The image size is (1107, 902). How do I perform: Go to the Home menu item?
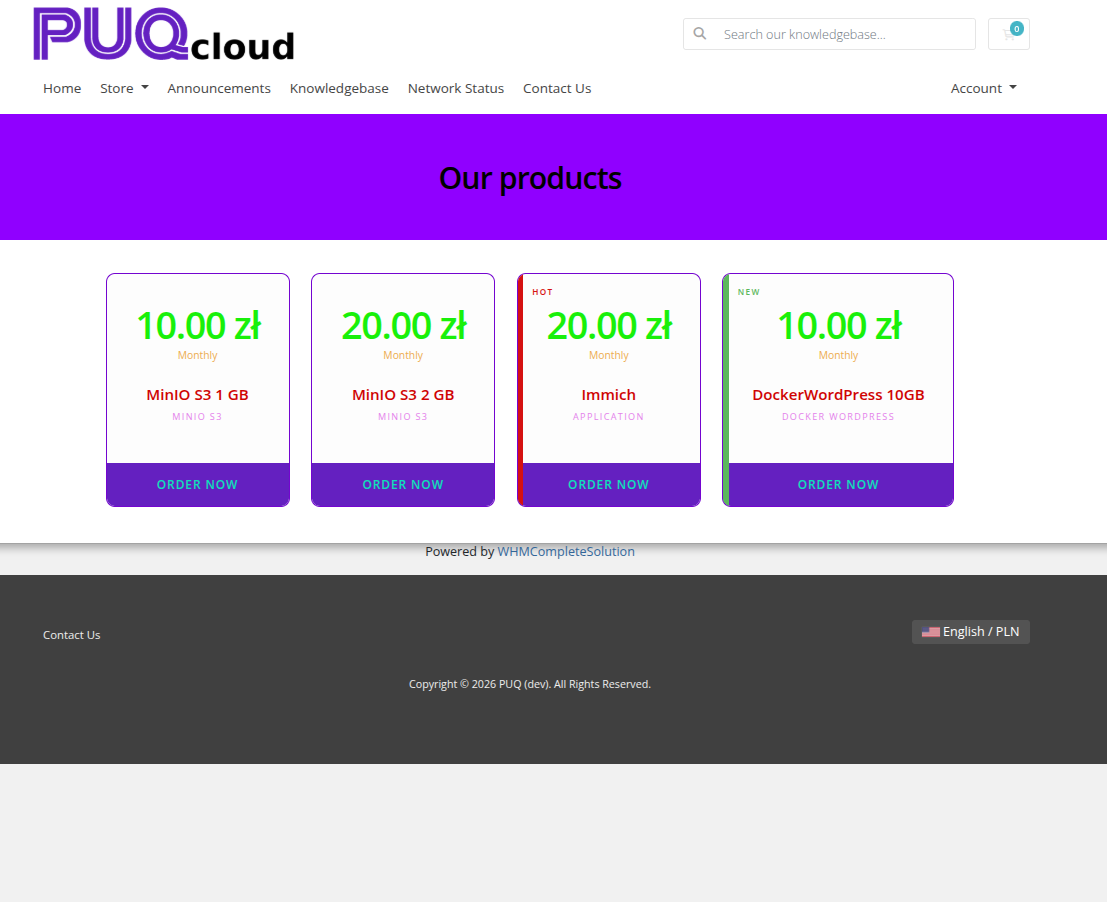[x=62, y=88]
